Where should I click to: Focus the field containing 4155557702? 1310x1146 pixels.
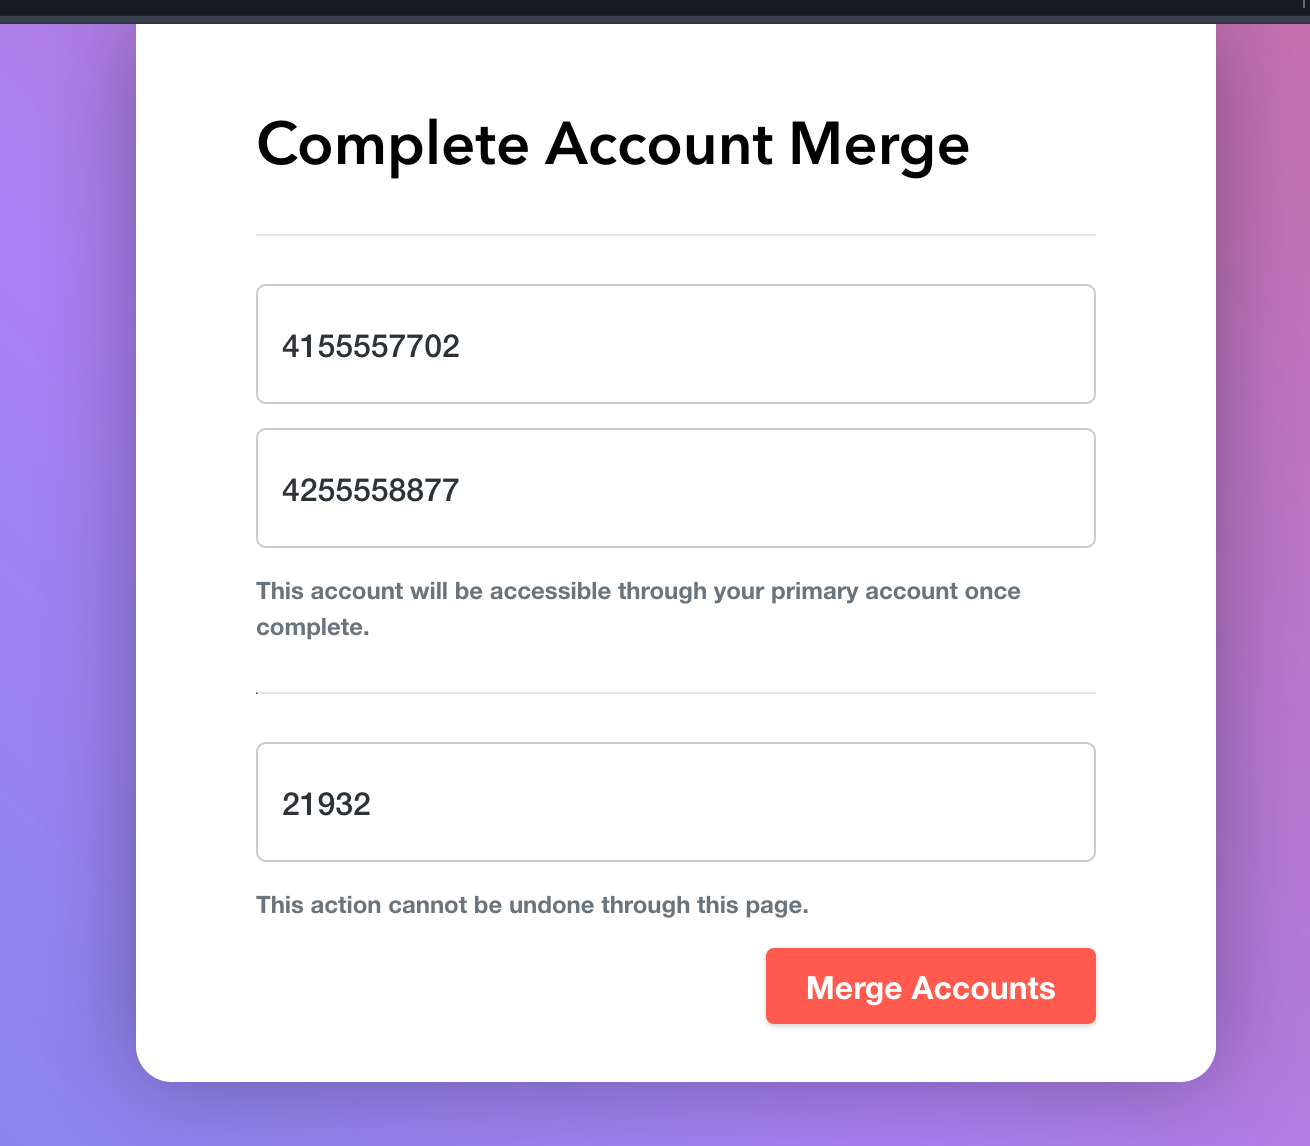point(676,344)
